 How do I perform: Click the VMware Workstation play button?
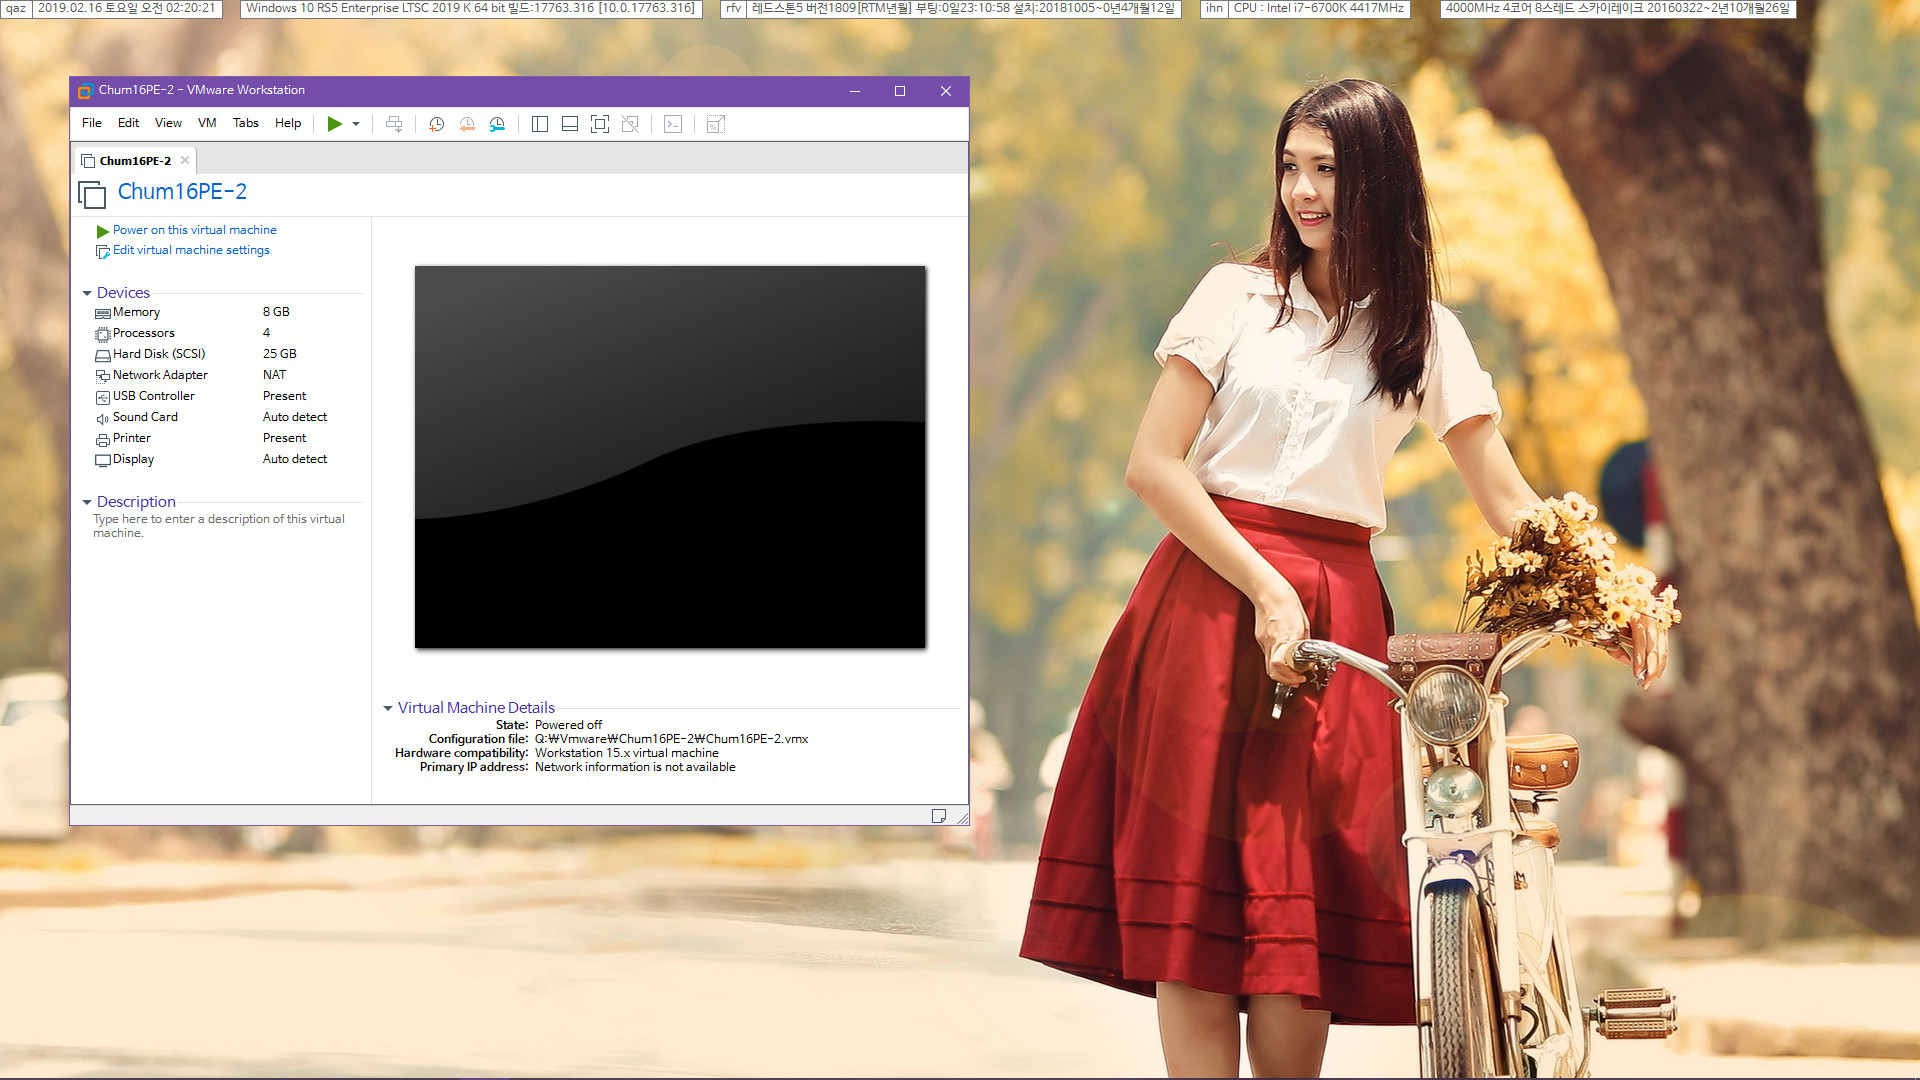click(x=334, y=124)
